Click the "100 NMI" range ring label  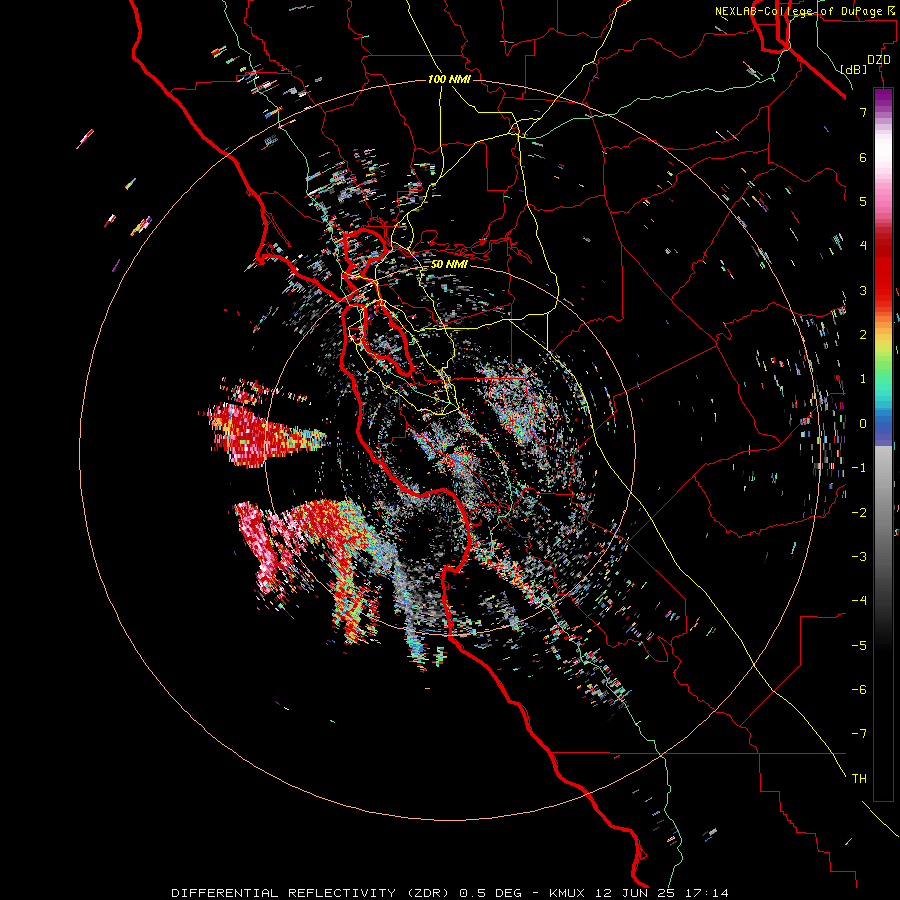point(449,79)
